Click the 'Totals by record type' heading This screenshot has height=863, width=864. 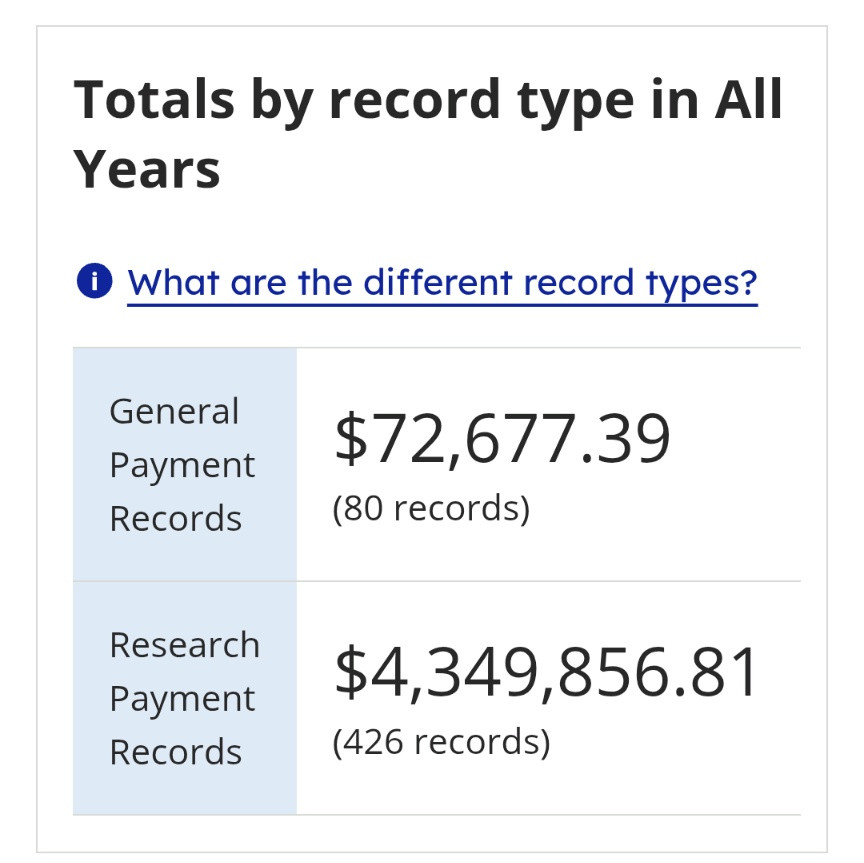(428, 133)
